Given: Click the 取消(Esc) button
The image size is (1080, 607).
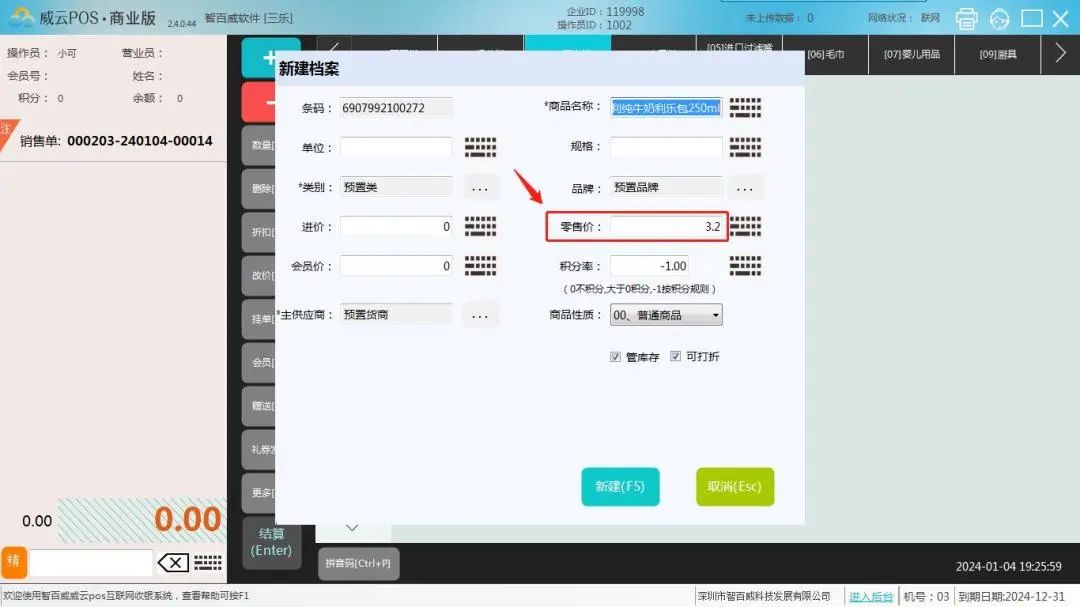Looking at the screenshot, I should (734, 487).
